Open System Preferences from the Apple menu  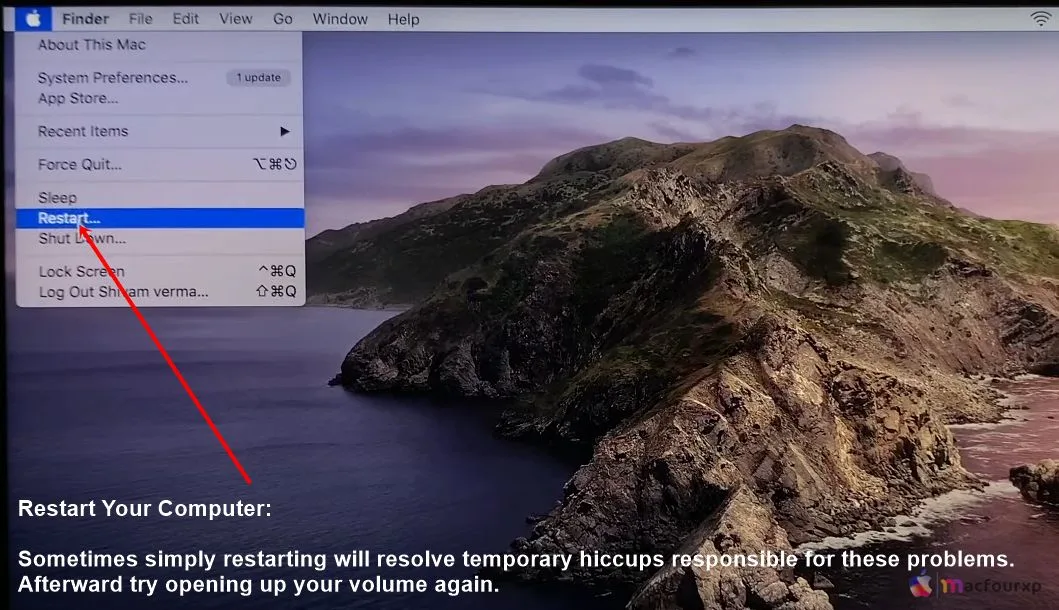tap(159, 78)
